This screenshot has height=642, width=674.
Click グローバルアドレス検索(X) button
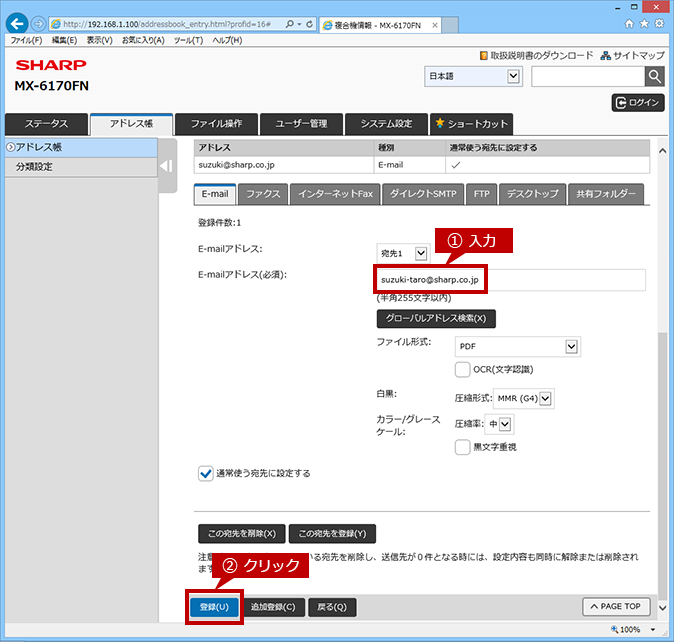tap(436, 319)
